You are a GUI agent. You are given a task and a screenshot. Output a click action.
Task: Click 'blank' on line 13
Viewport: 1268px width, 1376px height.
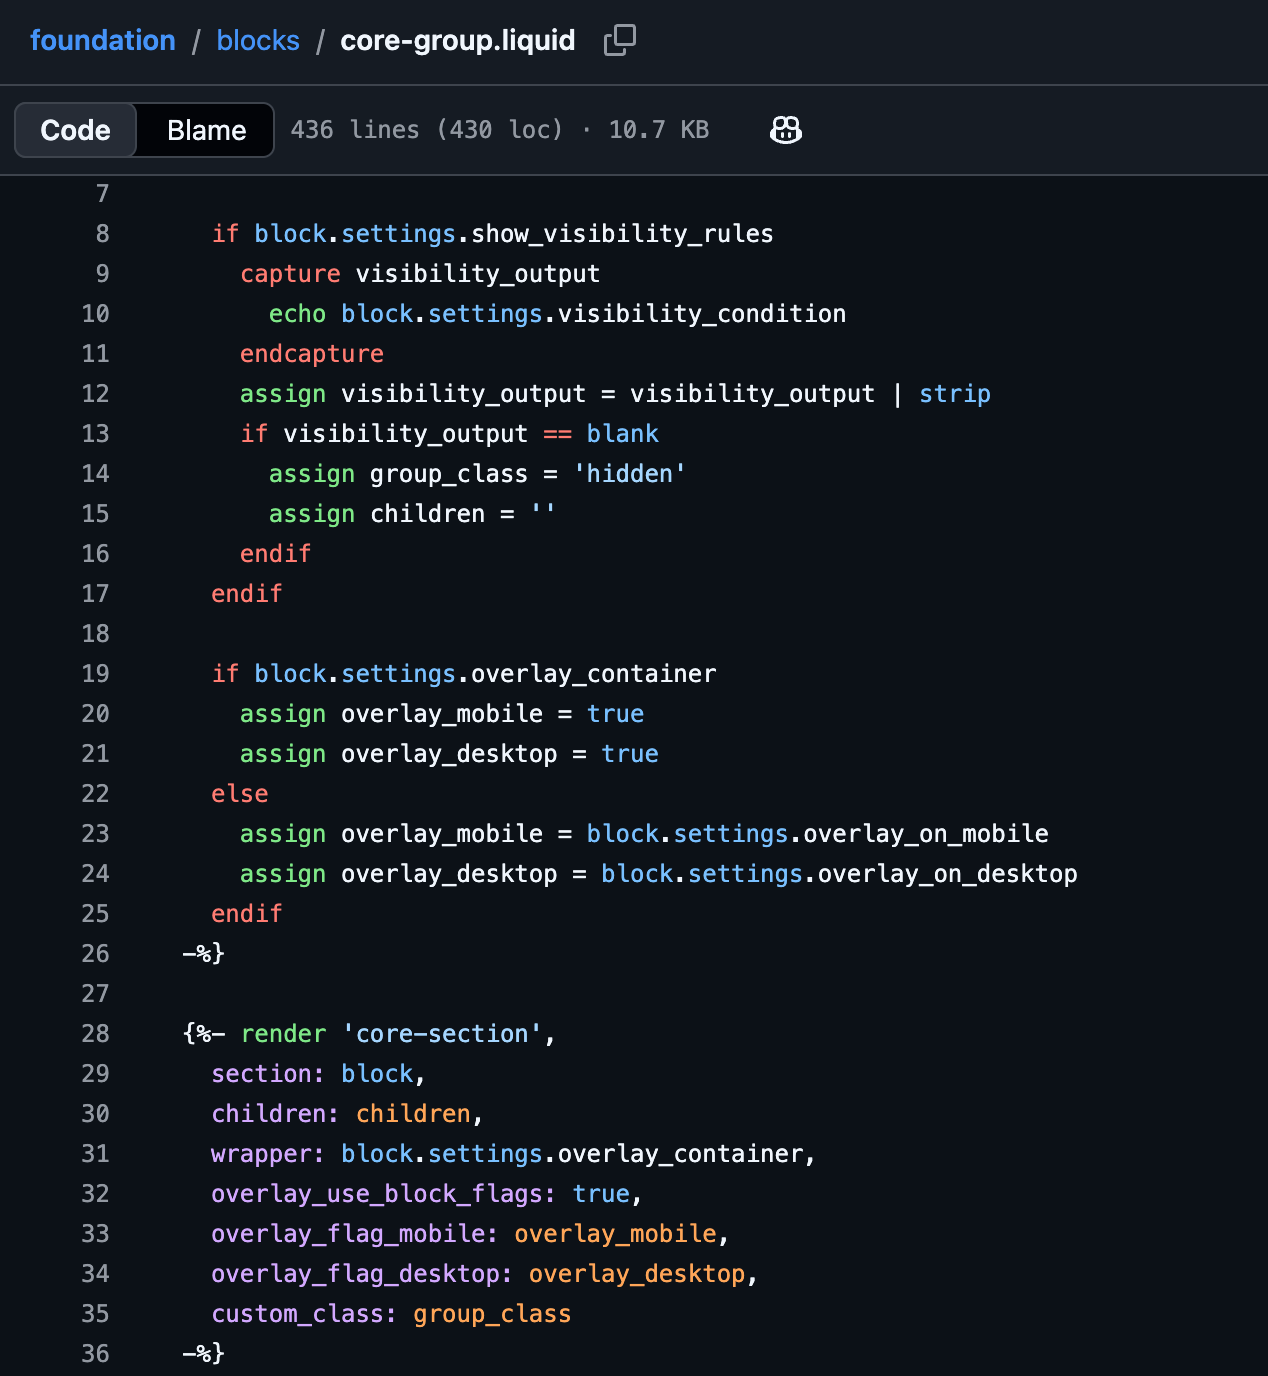click(622, 434)
